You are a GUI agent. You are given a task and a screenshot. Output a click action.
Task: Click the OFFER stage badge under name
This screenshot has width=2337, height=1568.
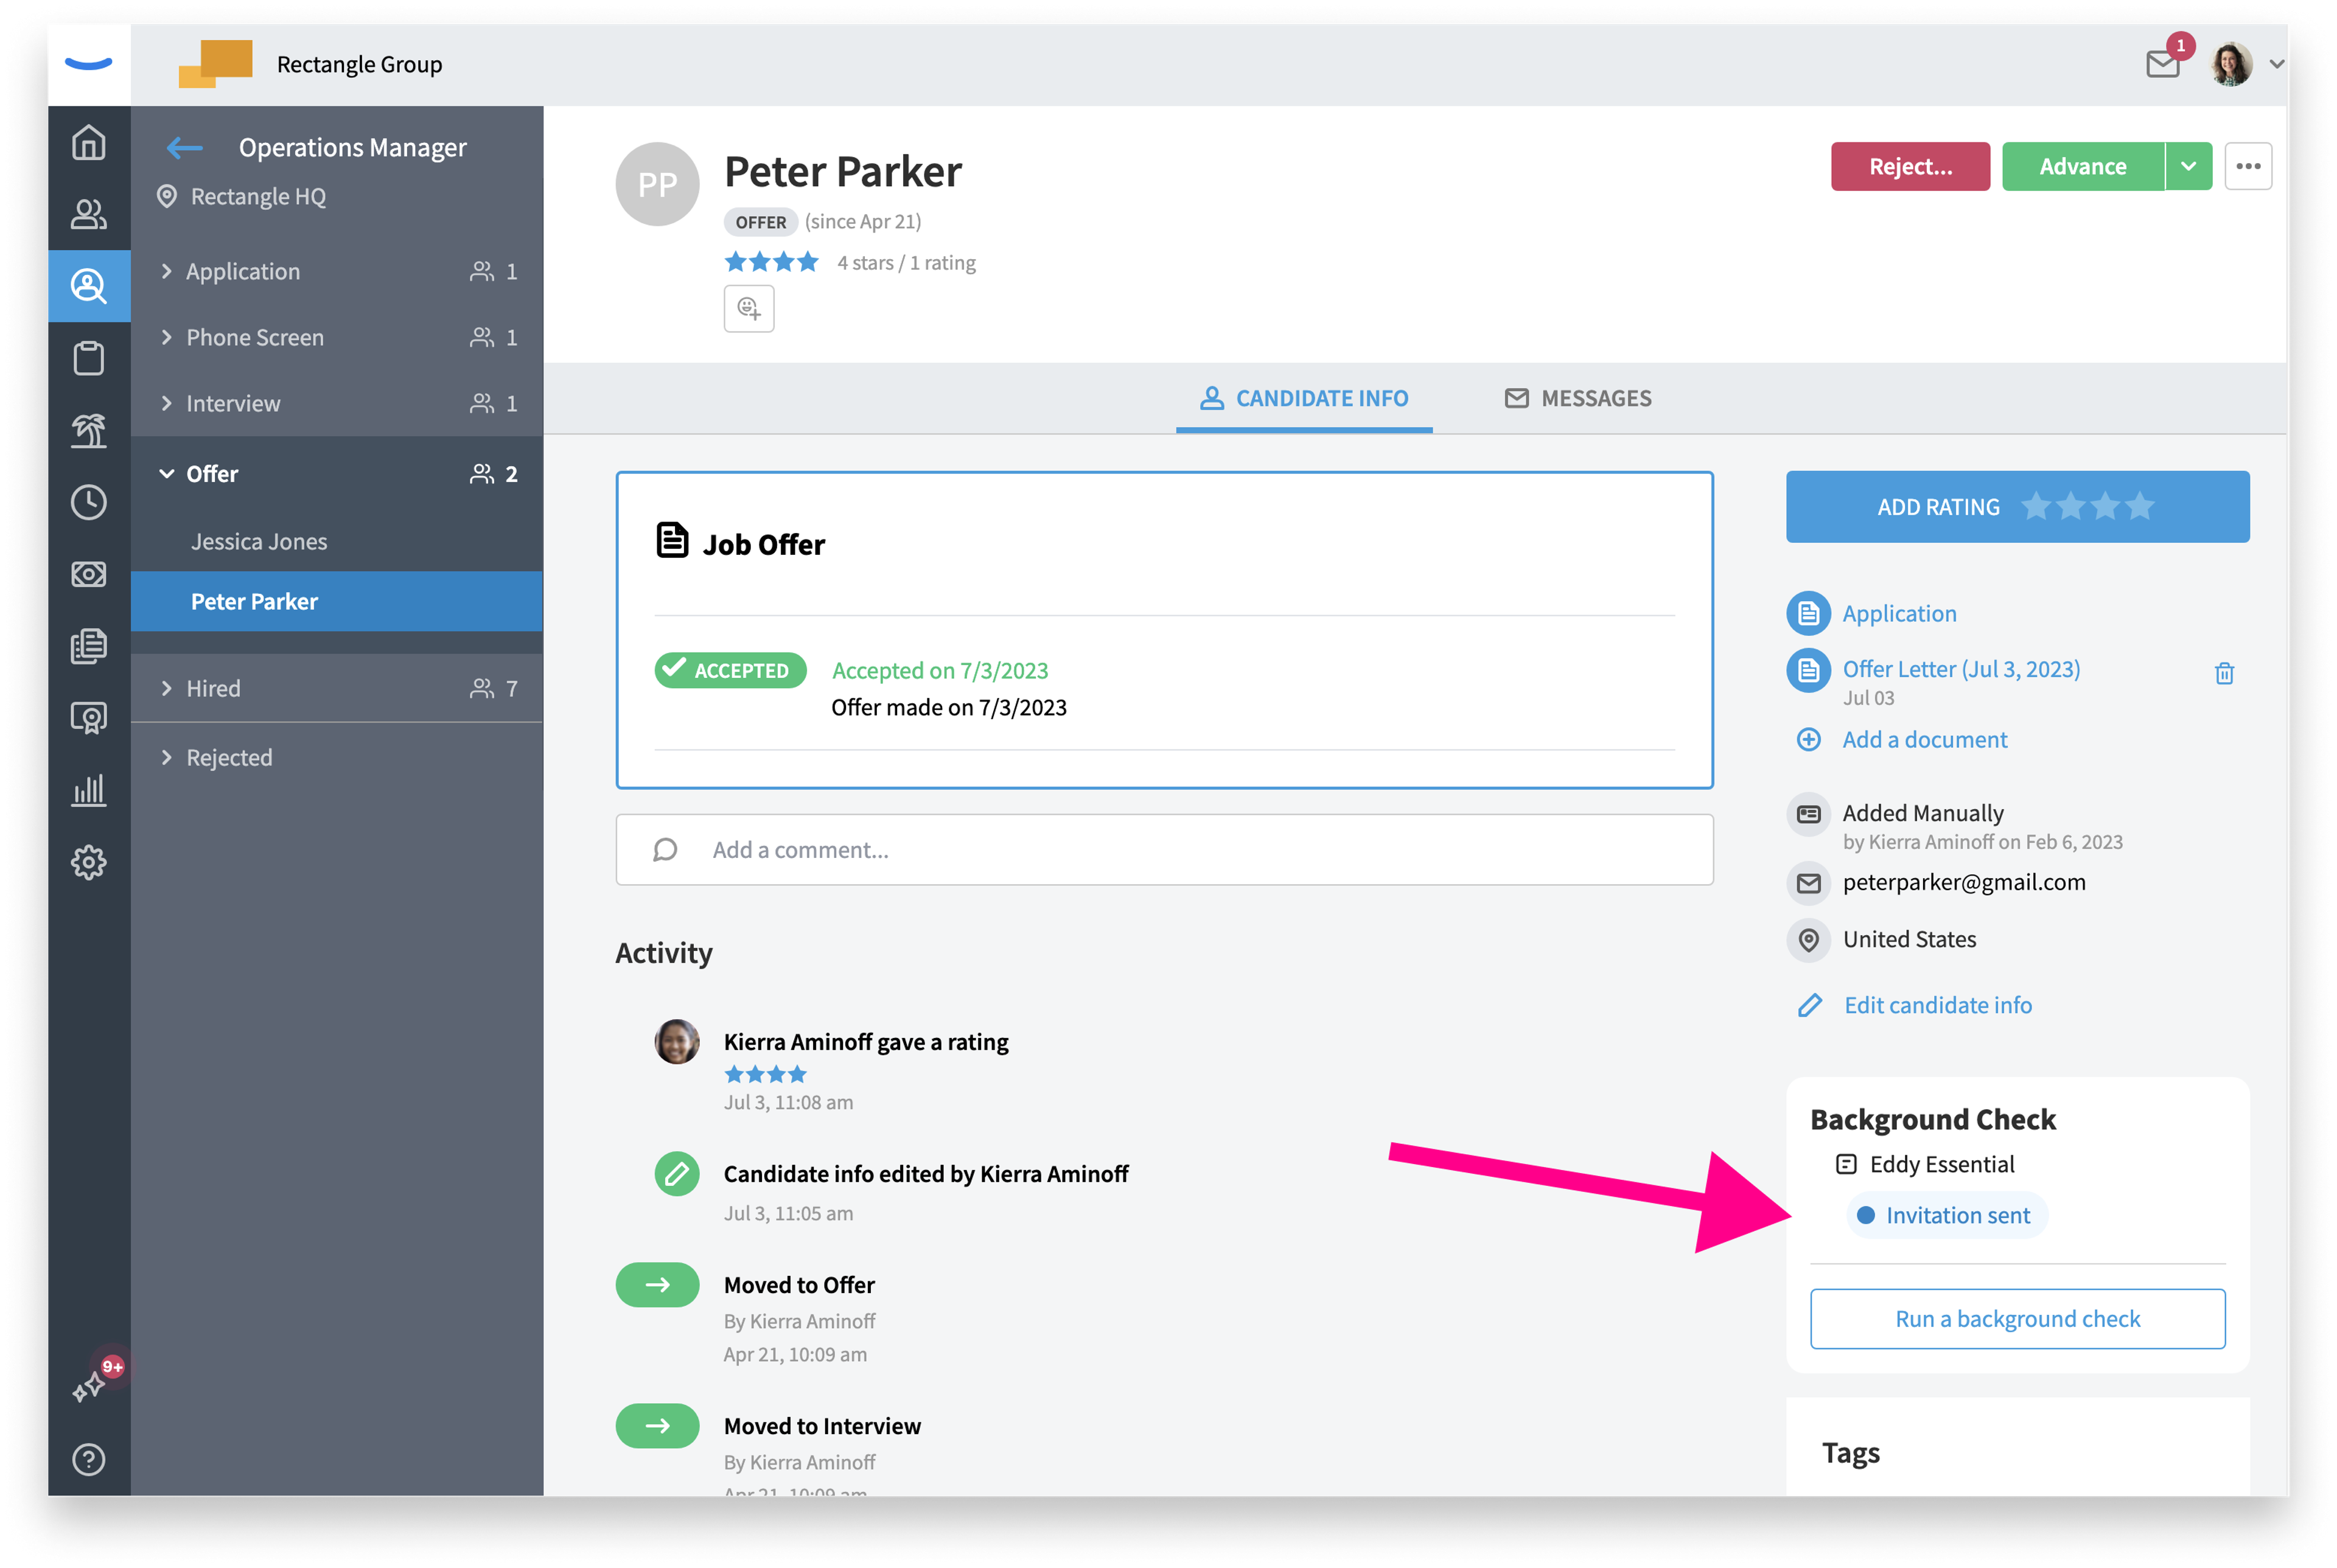761,222
